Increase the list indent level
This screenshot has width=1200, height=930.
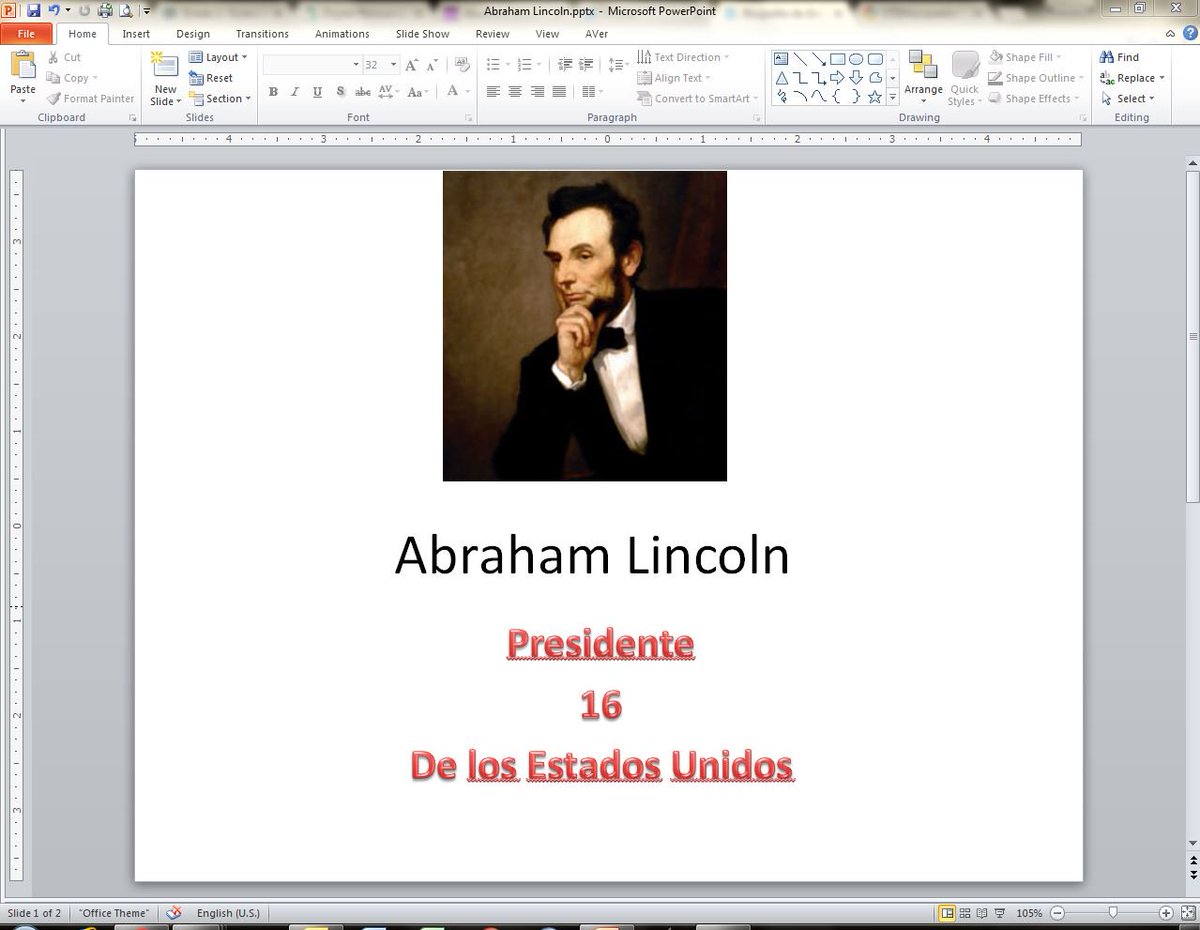[588, 64]
